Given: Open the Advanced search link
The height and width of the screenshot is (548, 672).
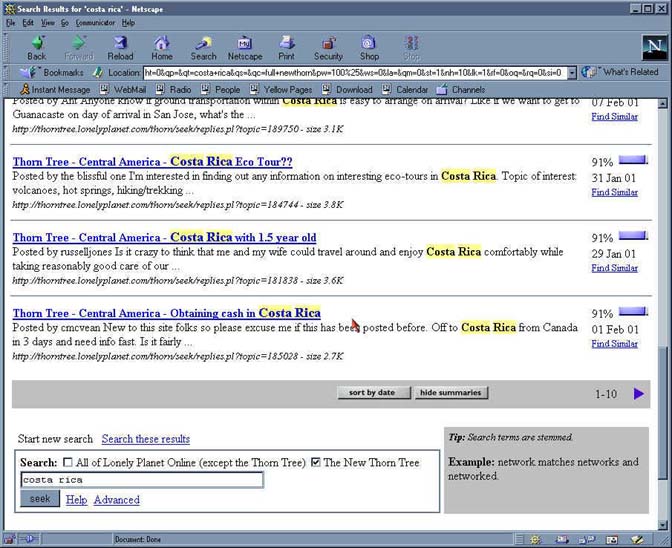Looking at the screenshot, I should [117, 500].
